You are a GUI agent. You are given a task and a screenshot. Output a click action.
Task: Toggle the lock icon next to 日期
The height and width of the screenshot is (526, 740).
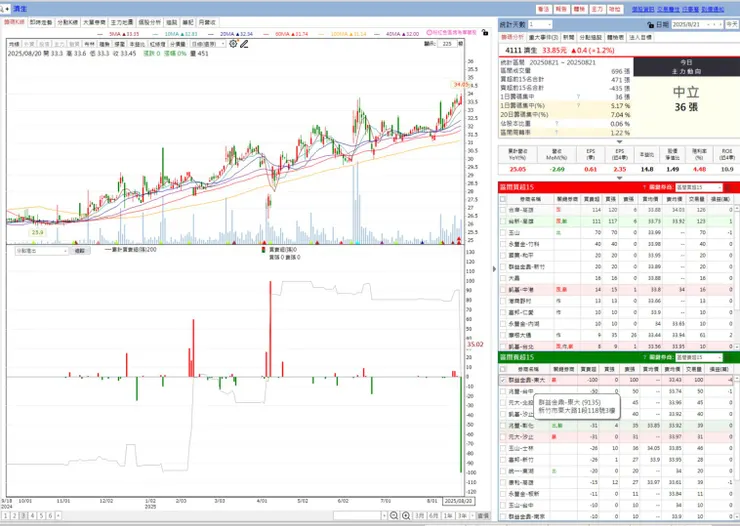click(651, 25)
